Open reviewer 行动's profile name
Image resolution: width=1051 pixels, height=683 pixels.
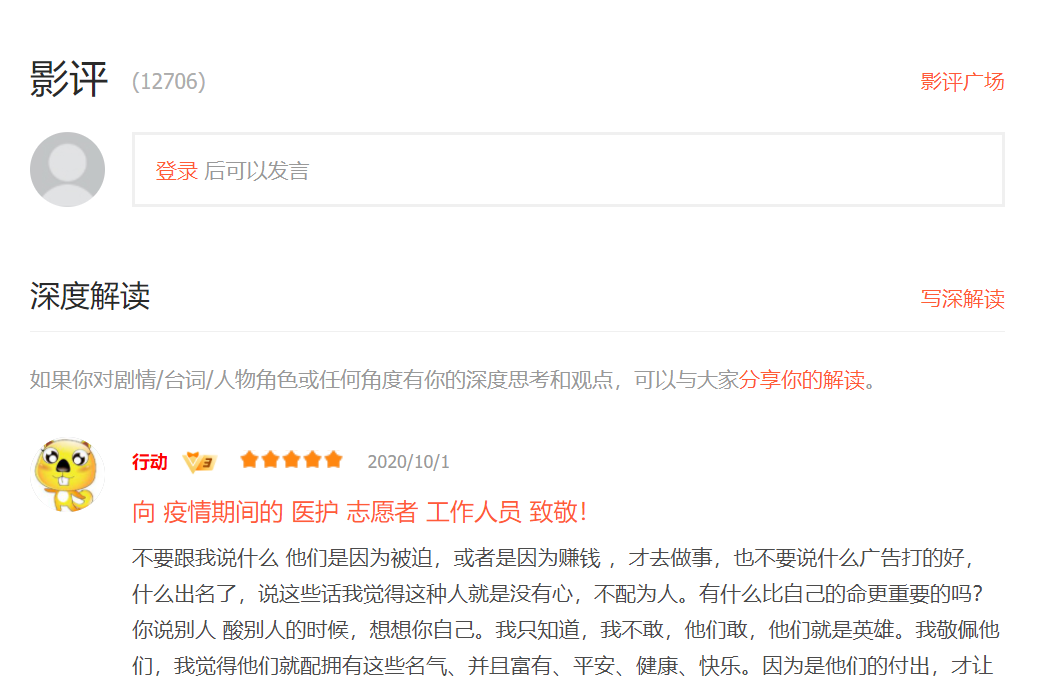click(x=149, y=462)
